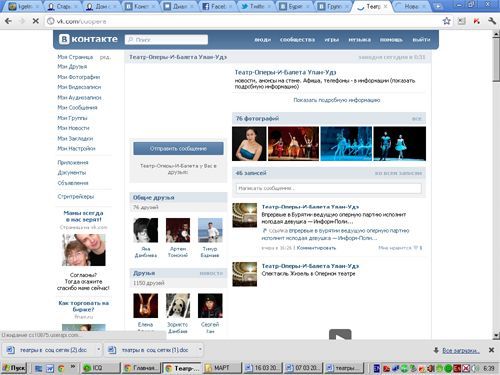The image size is (500, 375).
Task: Click Word quick launch icon in taskbar
Action: pyautogui.click(x=50, y=368)
